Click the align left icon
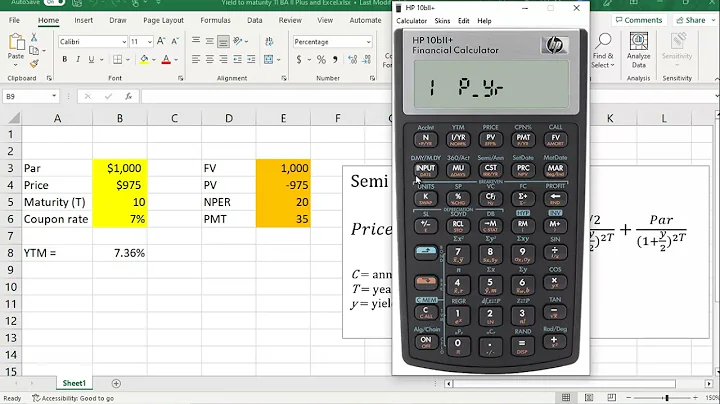Image resolution: width=720 pixels, height=404 pixels. (x=196, y=59)
